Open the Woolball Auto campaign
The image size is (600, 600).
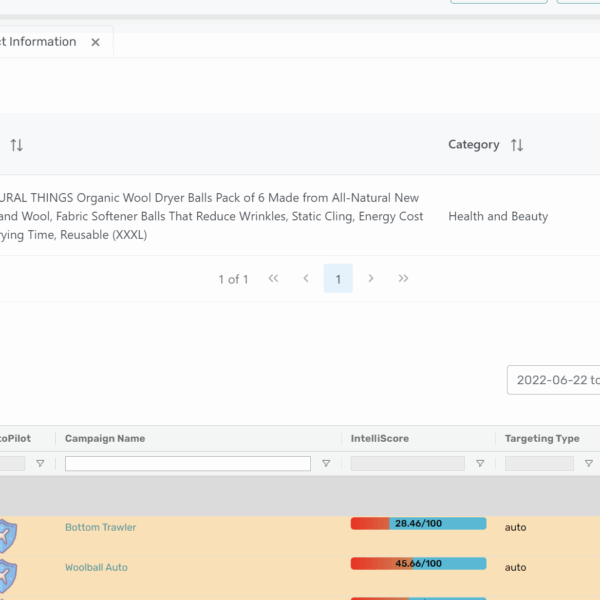tap(96, 567)
